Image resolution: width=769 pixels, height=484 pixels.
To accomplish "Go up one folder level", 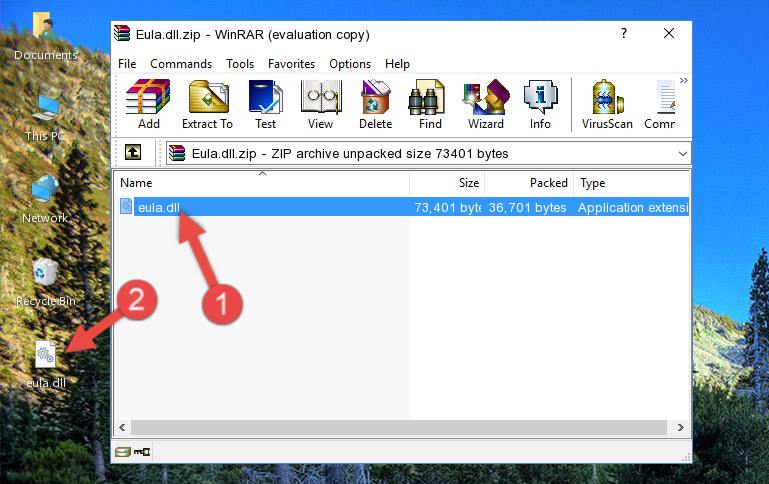I will coord(133,153).
